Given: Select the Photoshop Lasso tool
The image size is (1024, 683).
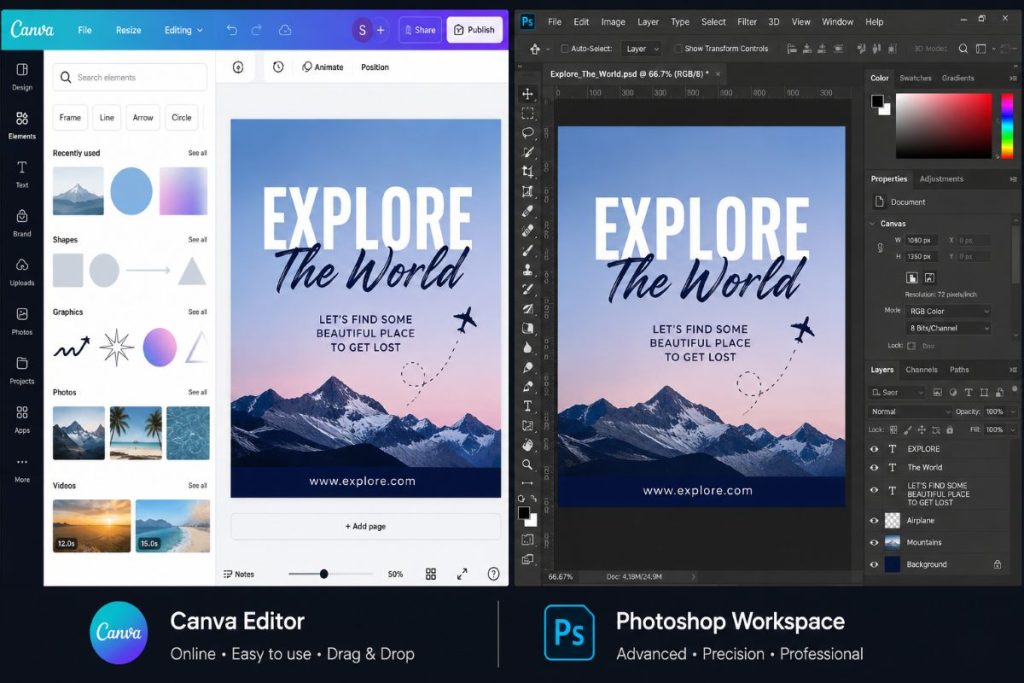Looking at the screenshot, I should coord(528,133).
